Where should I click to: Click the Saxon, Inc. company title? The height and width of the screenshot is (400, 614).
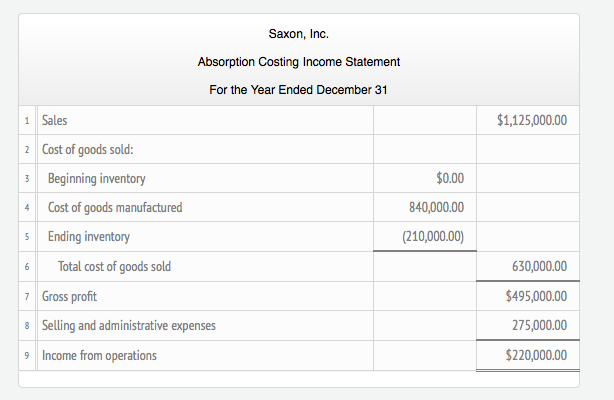(x=298, y=35)
